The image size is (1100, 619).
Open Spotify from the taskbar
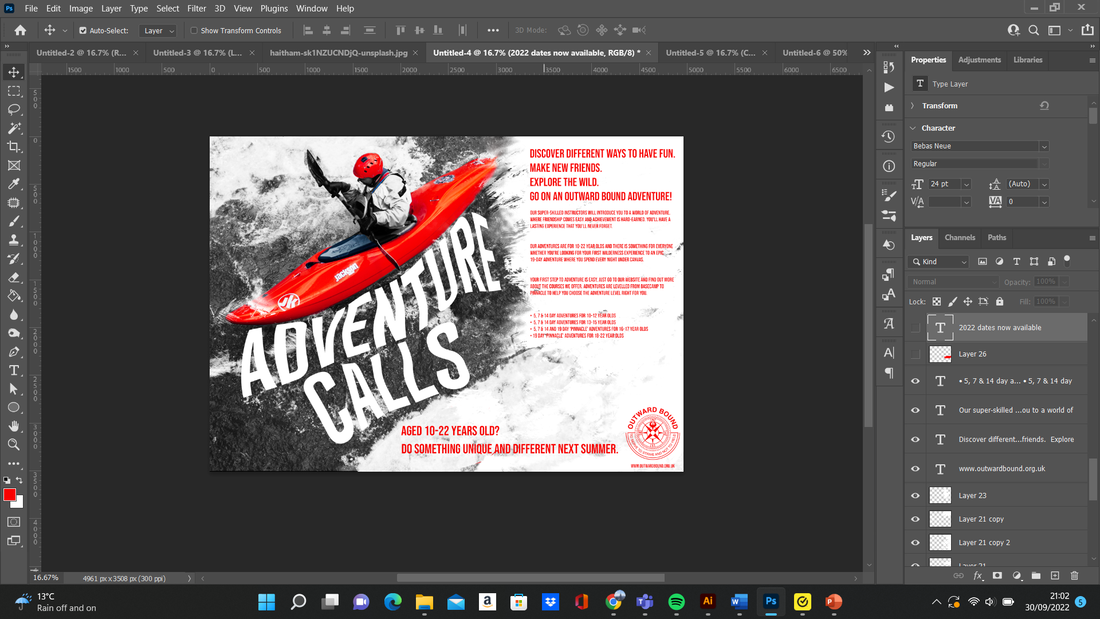point(676,601)
